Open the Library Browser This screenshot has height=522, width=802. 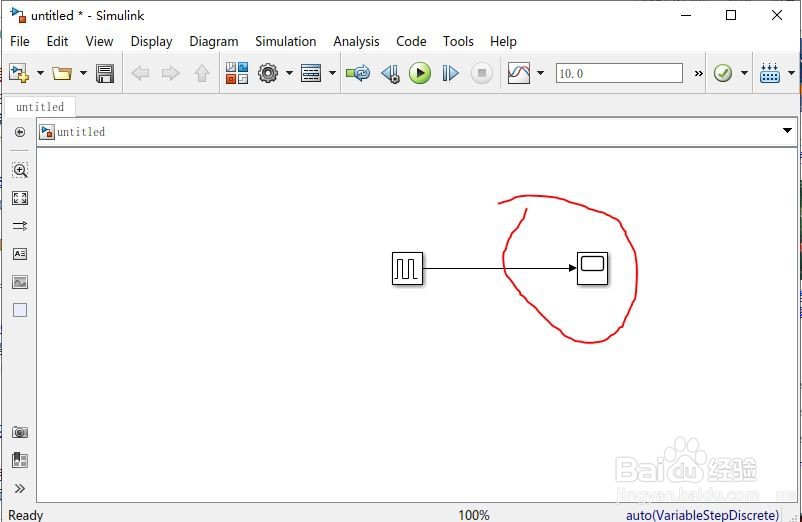[237, 73]
